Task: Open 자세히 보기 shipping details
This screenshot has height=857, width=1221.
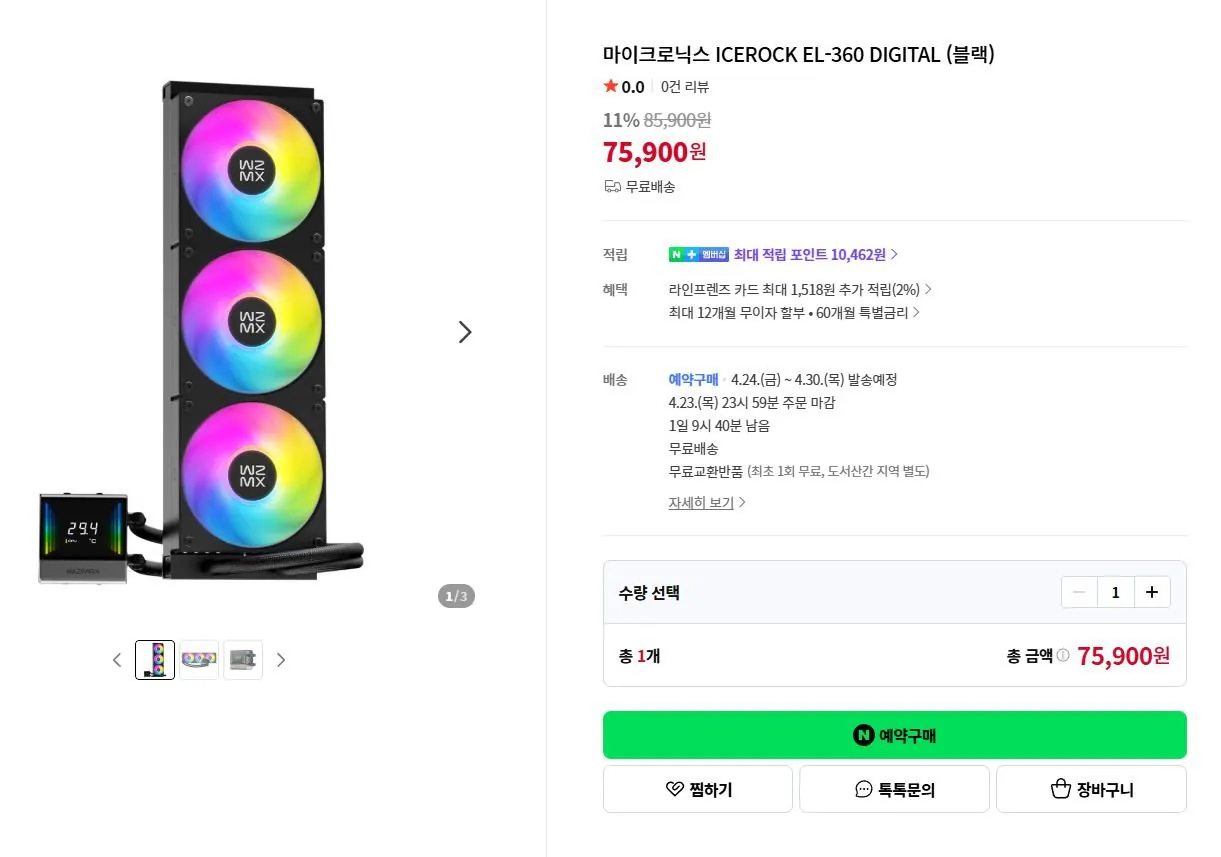Action: pos(700,502)
